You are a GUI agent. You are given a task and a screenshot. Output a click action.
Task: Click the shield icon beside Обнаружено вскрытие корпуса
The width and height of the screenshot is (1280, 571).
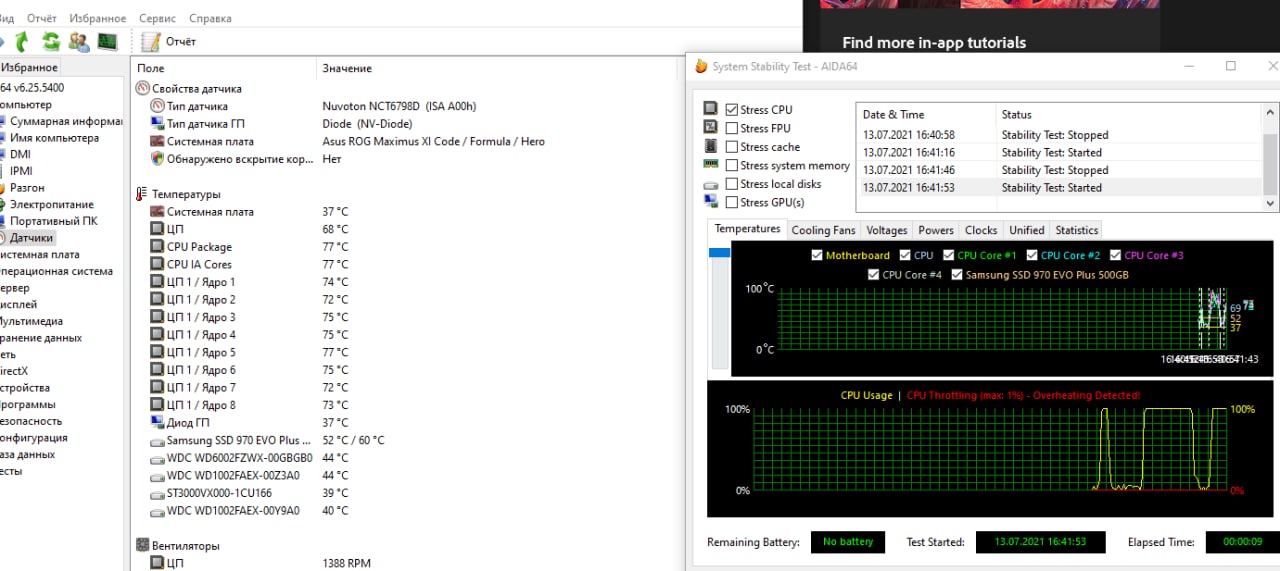coord(157,158)
